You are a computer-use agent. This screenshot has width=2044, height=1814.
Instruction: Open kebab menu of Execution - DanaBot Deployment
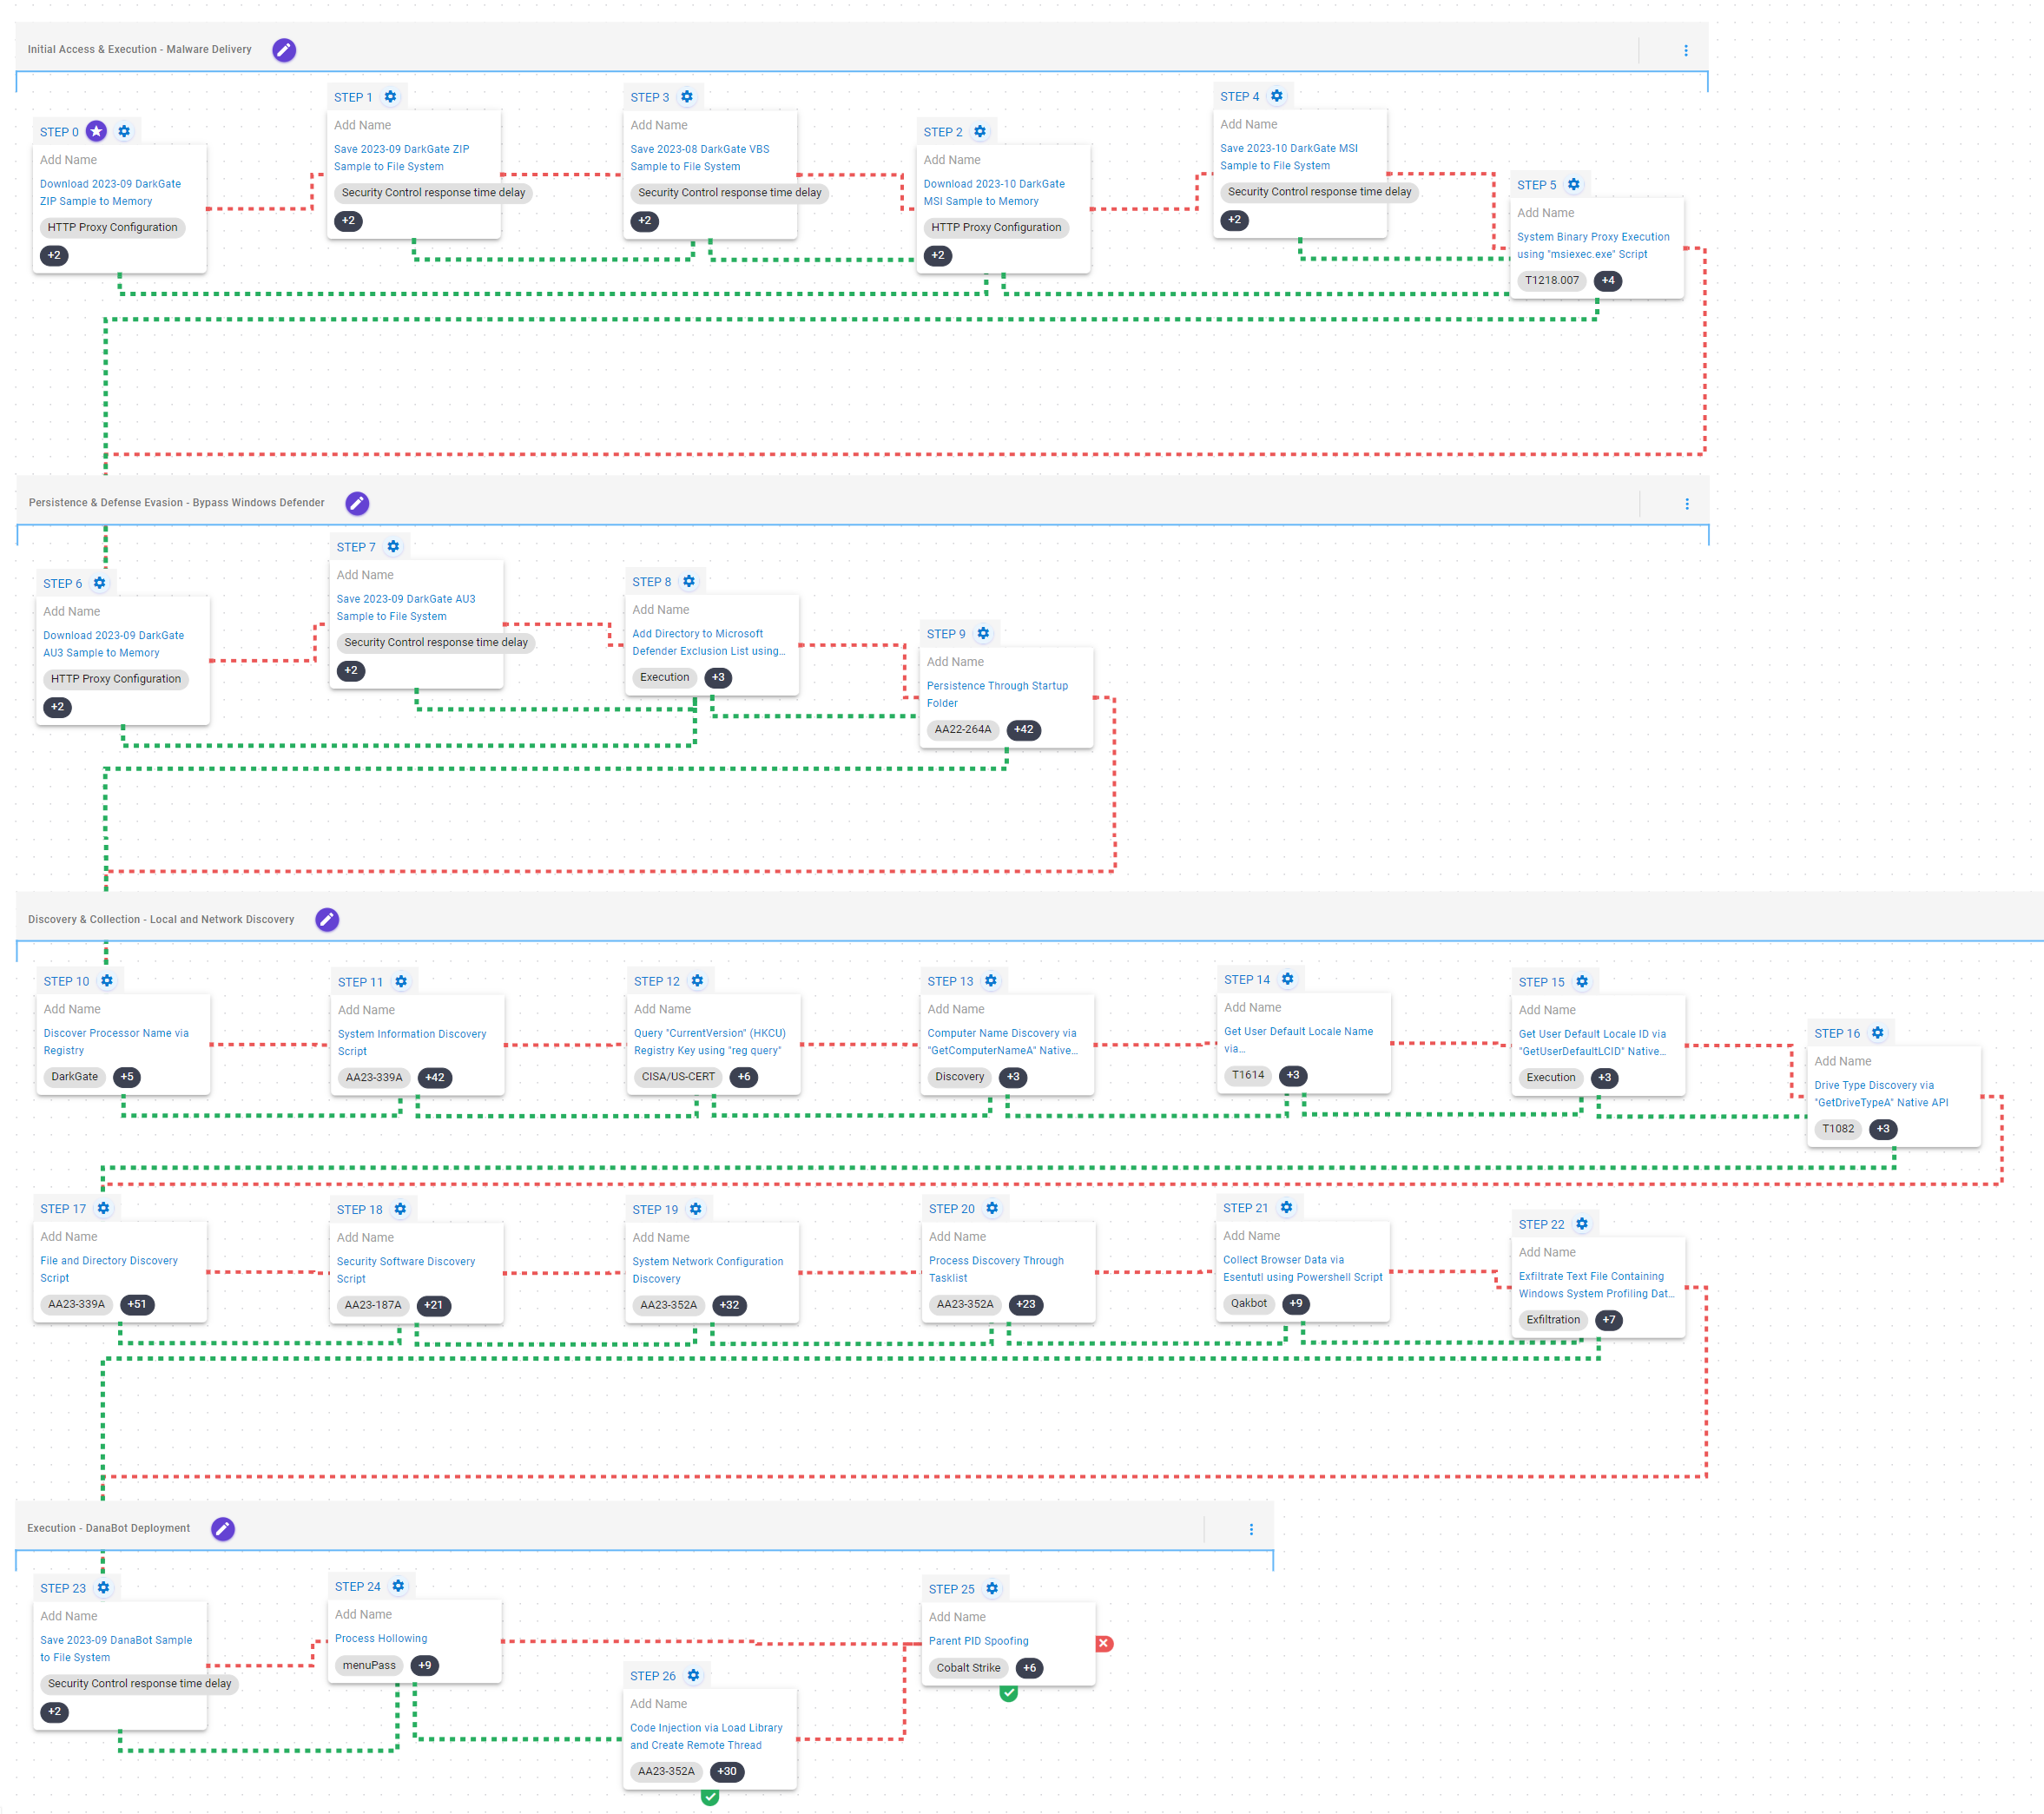coord(1250,1529)
